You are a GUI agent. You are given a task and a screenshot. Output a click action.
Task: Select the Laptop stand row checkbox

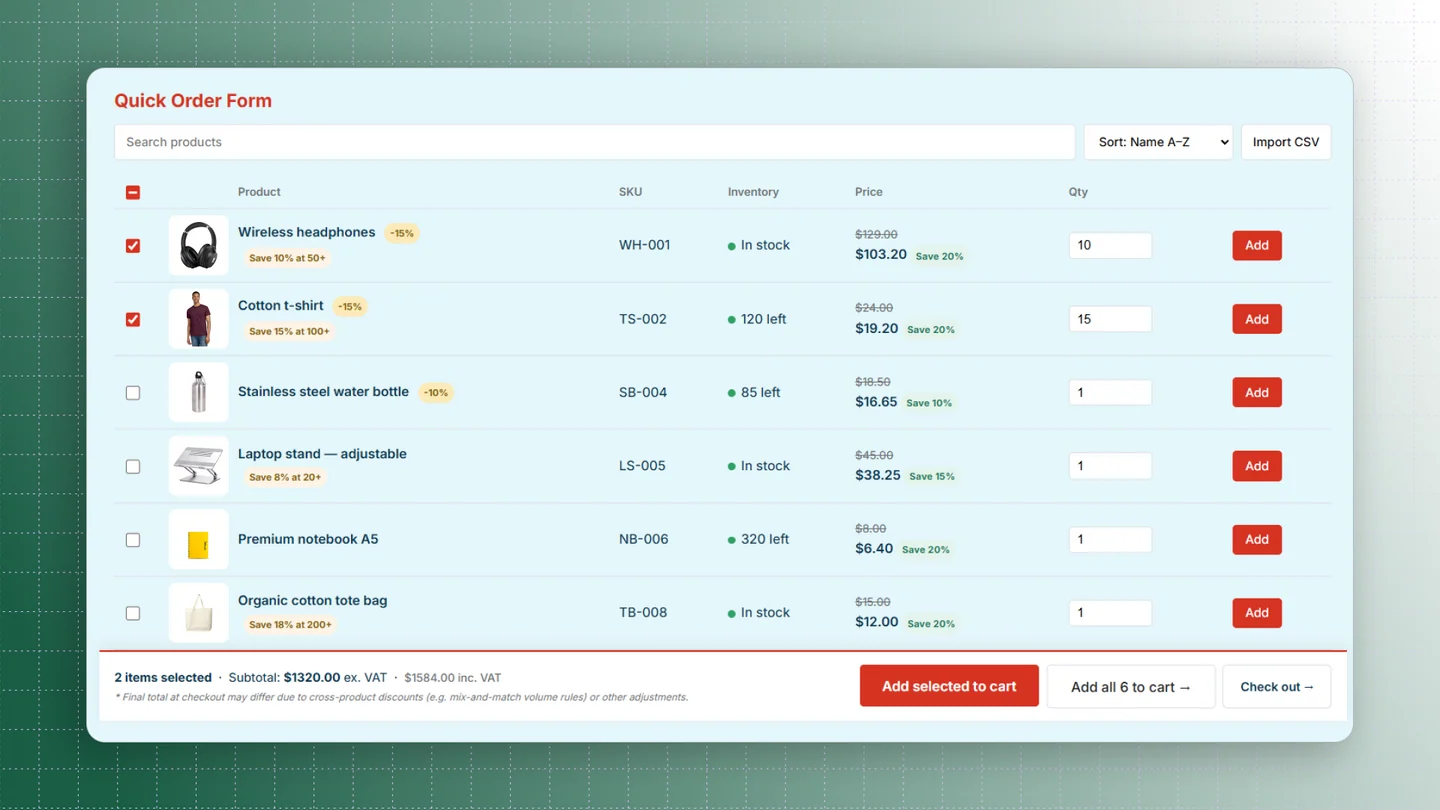click(x=133, y=466)
